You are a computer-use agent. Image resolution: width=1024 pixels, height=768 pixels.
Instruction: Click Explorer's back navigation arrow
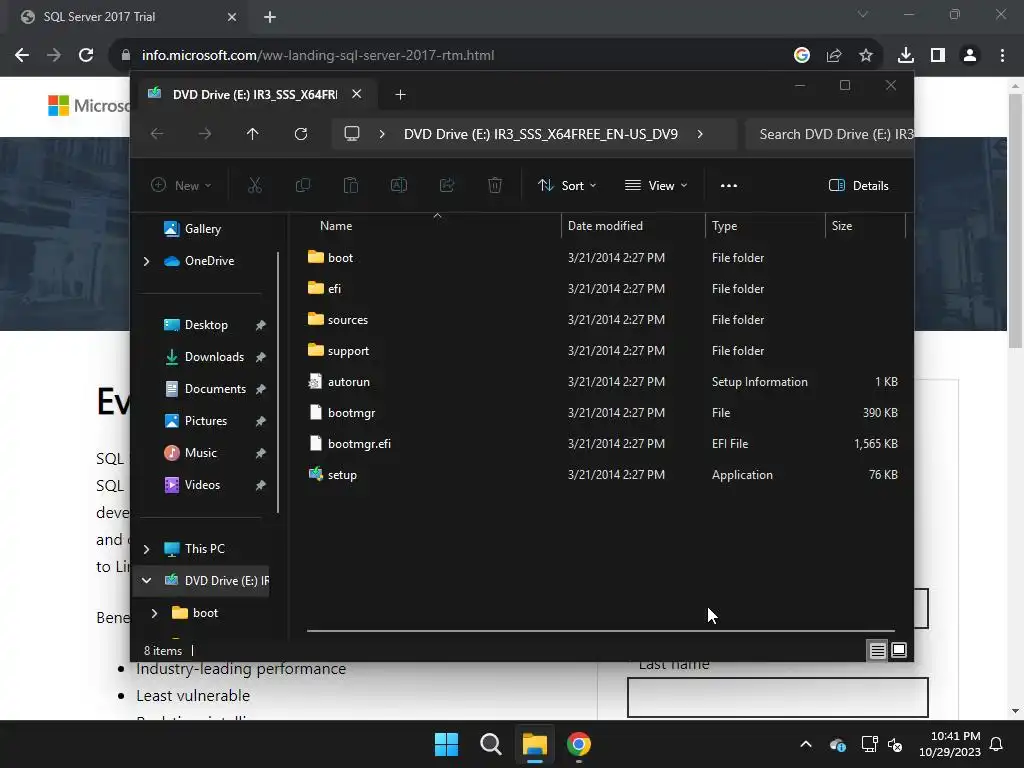pyautogui.click(x=157, y=134)
